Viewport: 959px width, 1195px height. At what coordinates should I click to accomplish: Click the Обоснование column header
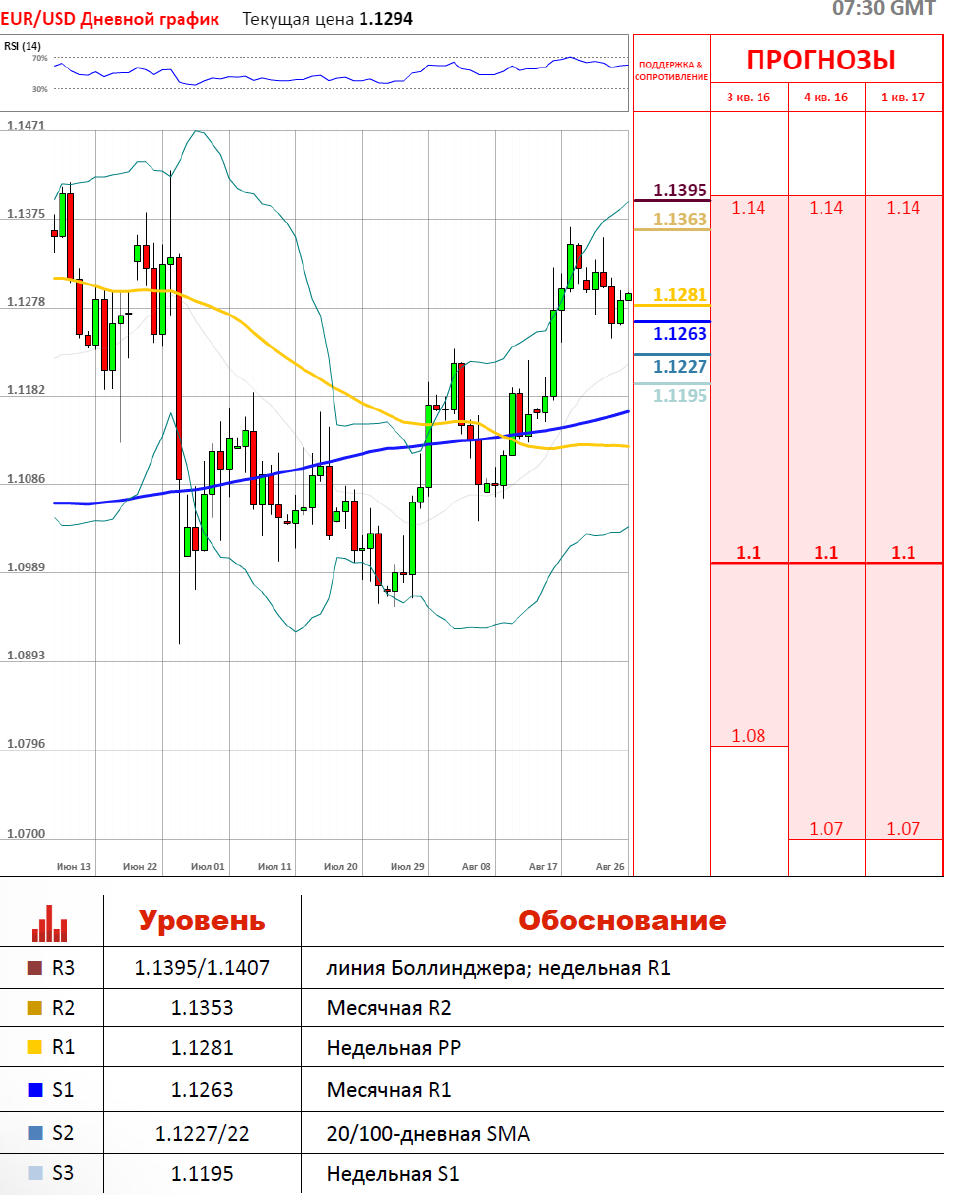622,920
